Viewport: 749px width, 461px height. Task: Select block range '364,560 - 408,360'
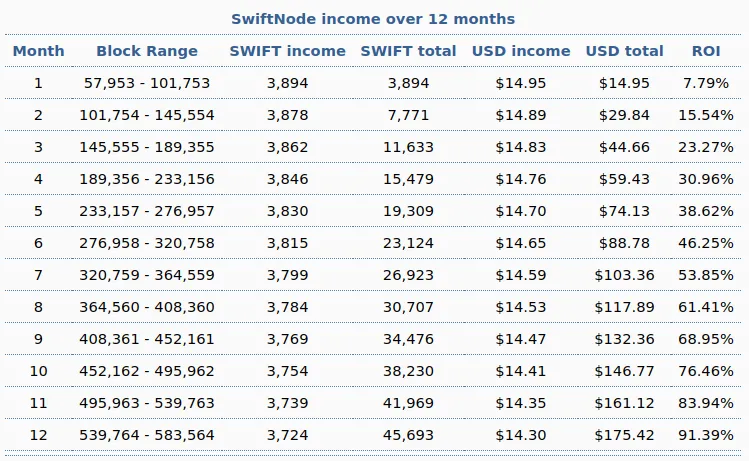pyautogui.click(x=147, y=307)
